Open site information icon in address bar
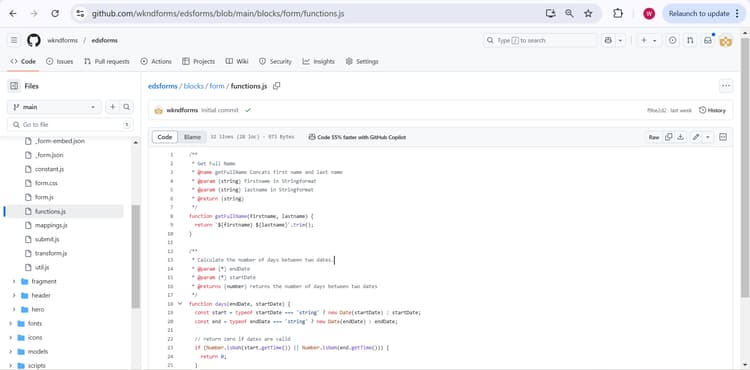 (80, 14)
